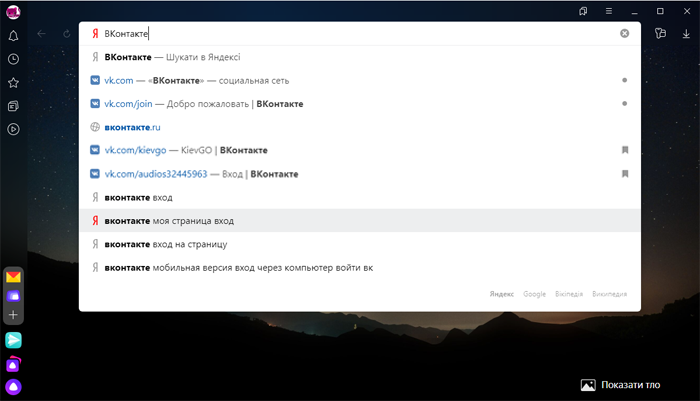The width and height of the screenshot is (700, 401).
Task: Open the tabs overview icon in title bar
Action: (583, 11)
